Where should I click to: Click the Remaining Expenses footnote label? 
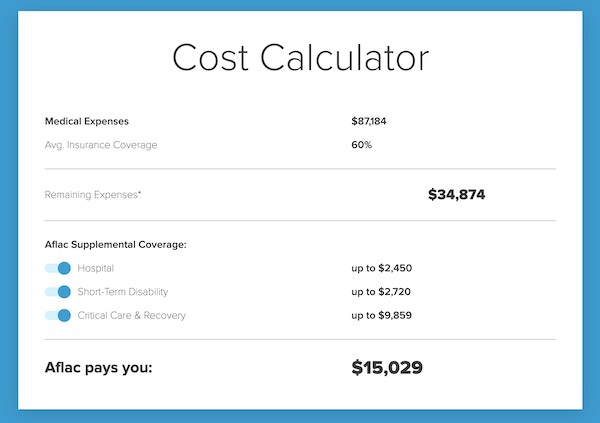click(93, 195)
